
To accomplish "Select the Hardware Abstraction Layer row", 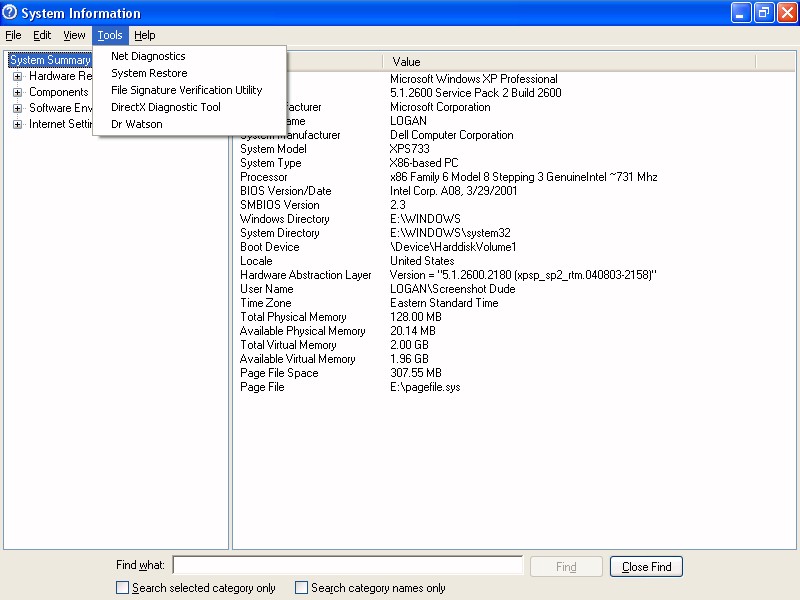I will (x=306, y=275).
